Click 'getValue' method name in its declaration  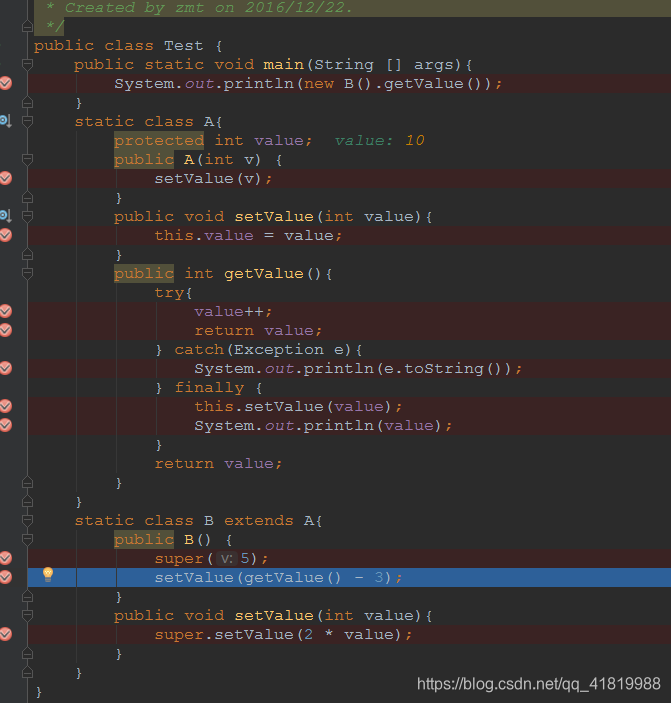pyautogui.click(x=264, y=273)
